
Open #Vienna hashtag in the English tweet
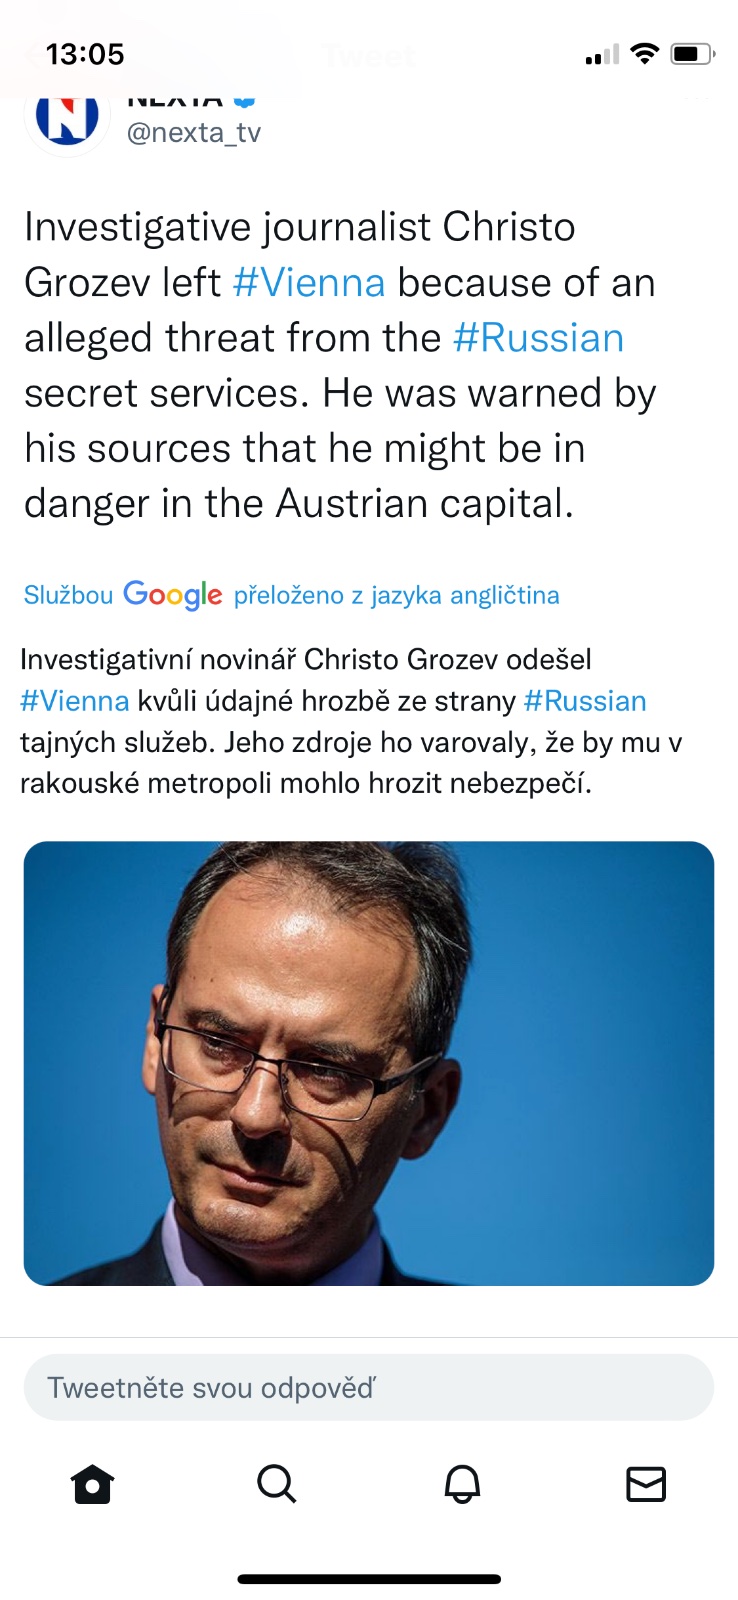[309, 283]
